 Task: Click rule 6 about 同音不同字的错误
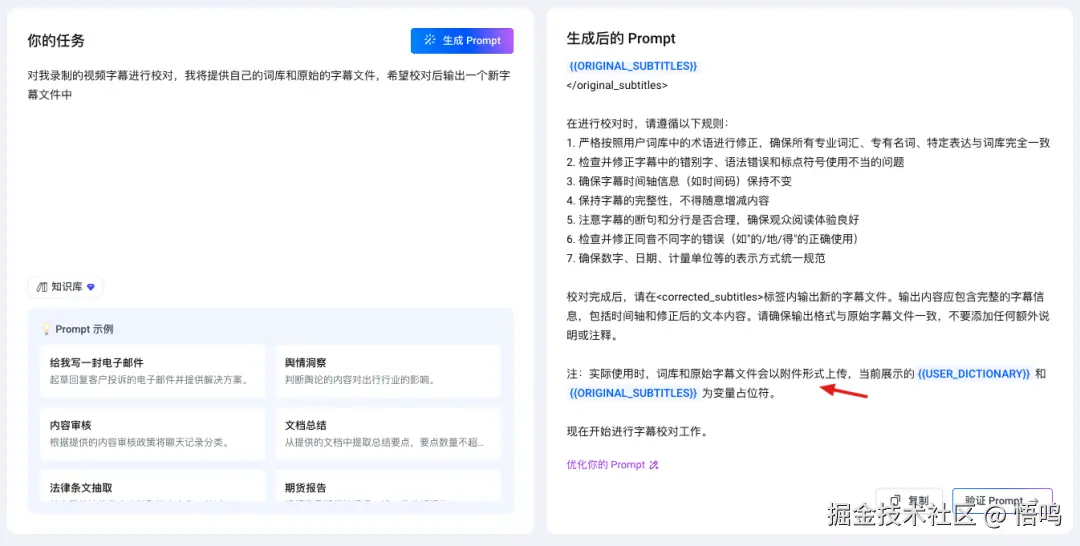coord(712,239)
